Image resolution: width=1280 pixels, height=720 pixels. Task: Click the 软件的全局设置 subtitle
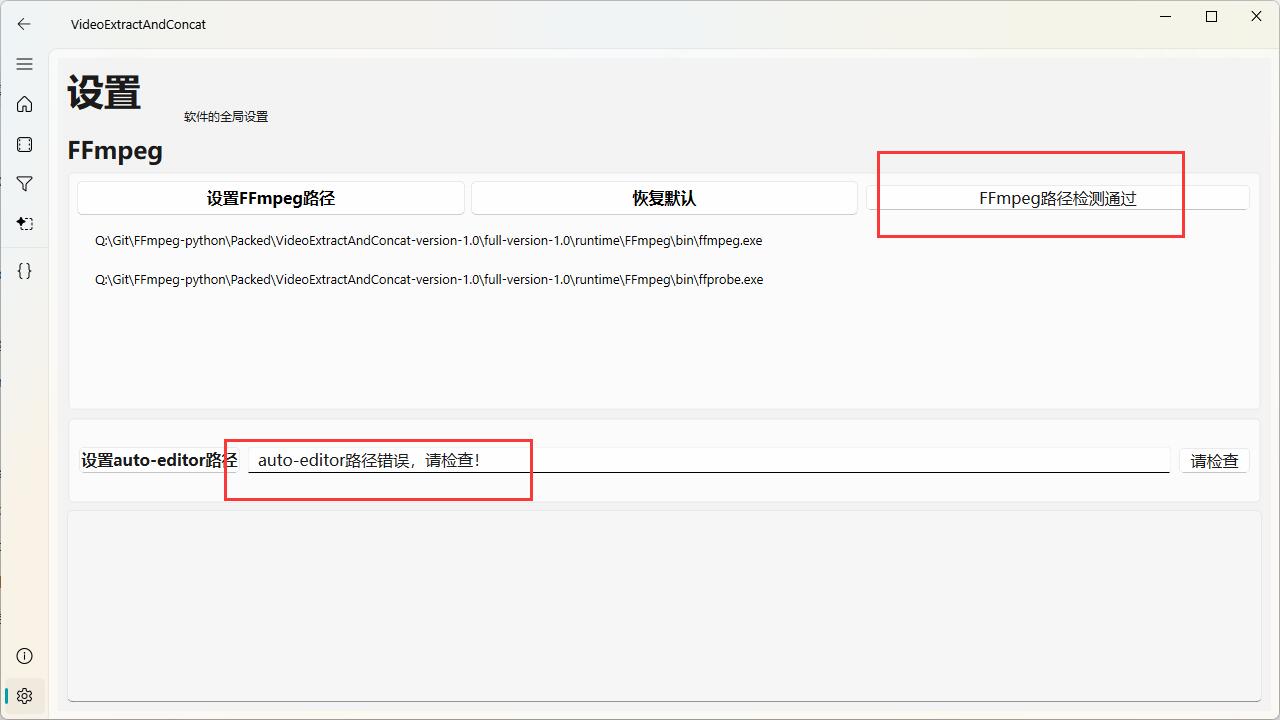pyautogui.click(x=226, y=117)
